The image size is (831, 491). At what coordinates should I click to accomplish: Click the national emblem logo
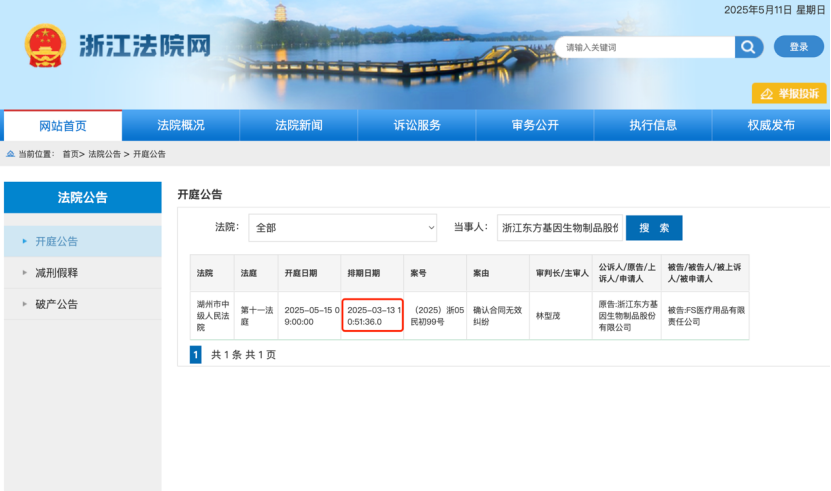(45, 46)
